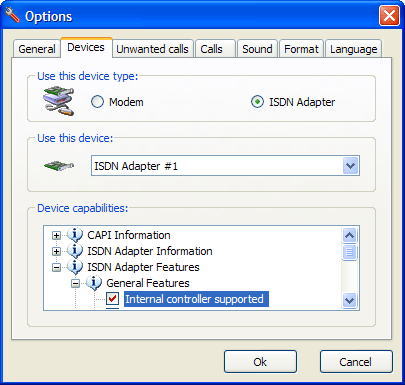Select the General Features tree row
This screenshot has height=385, width=405.
[x=148, y=283]
